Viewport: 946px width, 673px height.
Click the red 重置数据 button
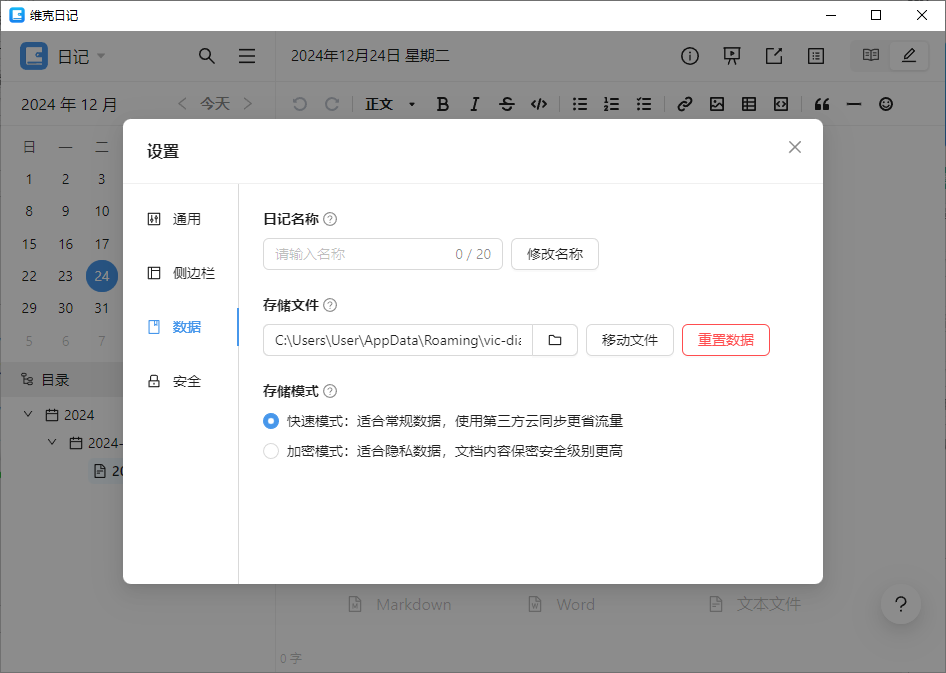click(726, 340)
